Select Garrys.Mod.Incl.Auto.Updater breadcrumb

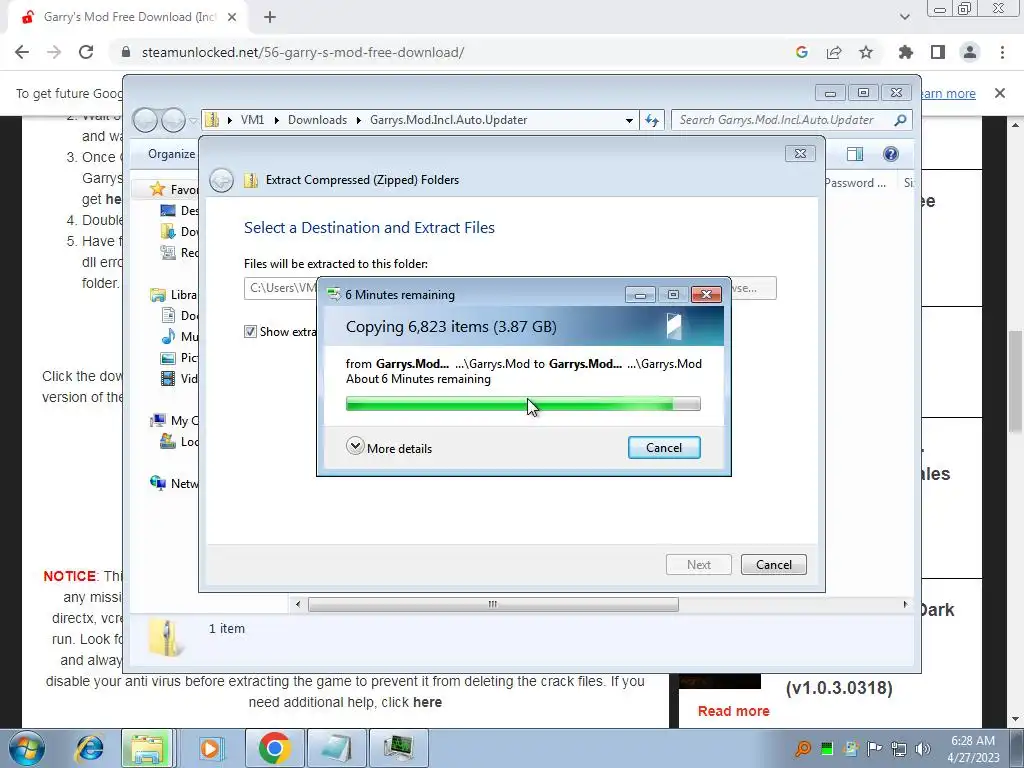point(449,120)
